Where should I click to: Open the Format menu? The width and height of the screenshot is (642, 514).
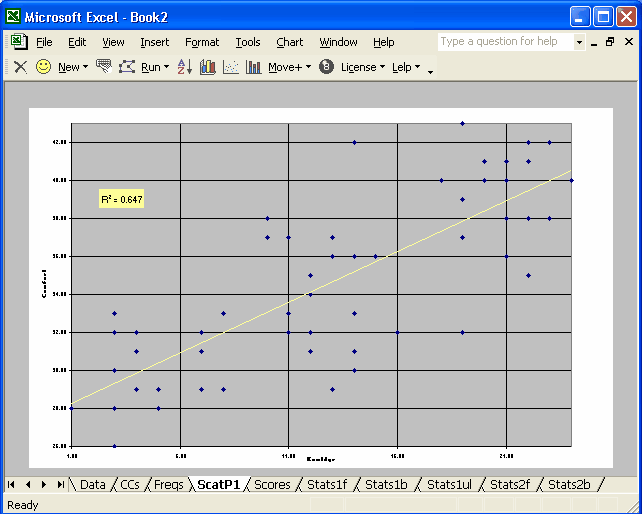[202, 42]
